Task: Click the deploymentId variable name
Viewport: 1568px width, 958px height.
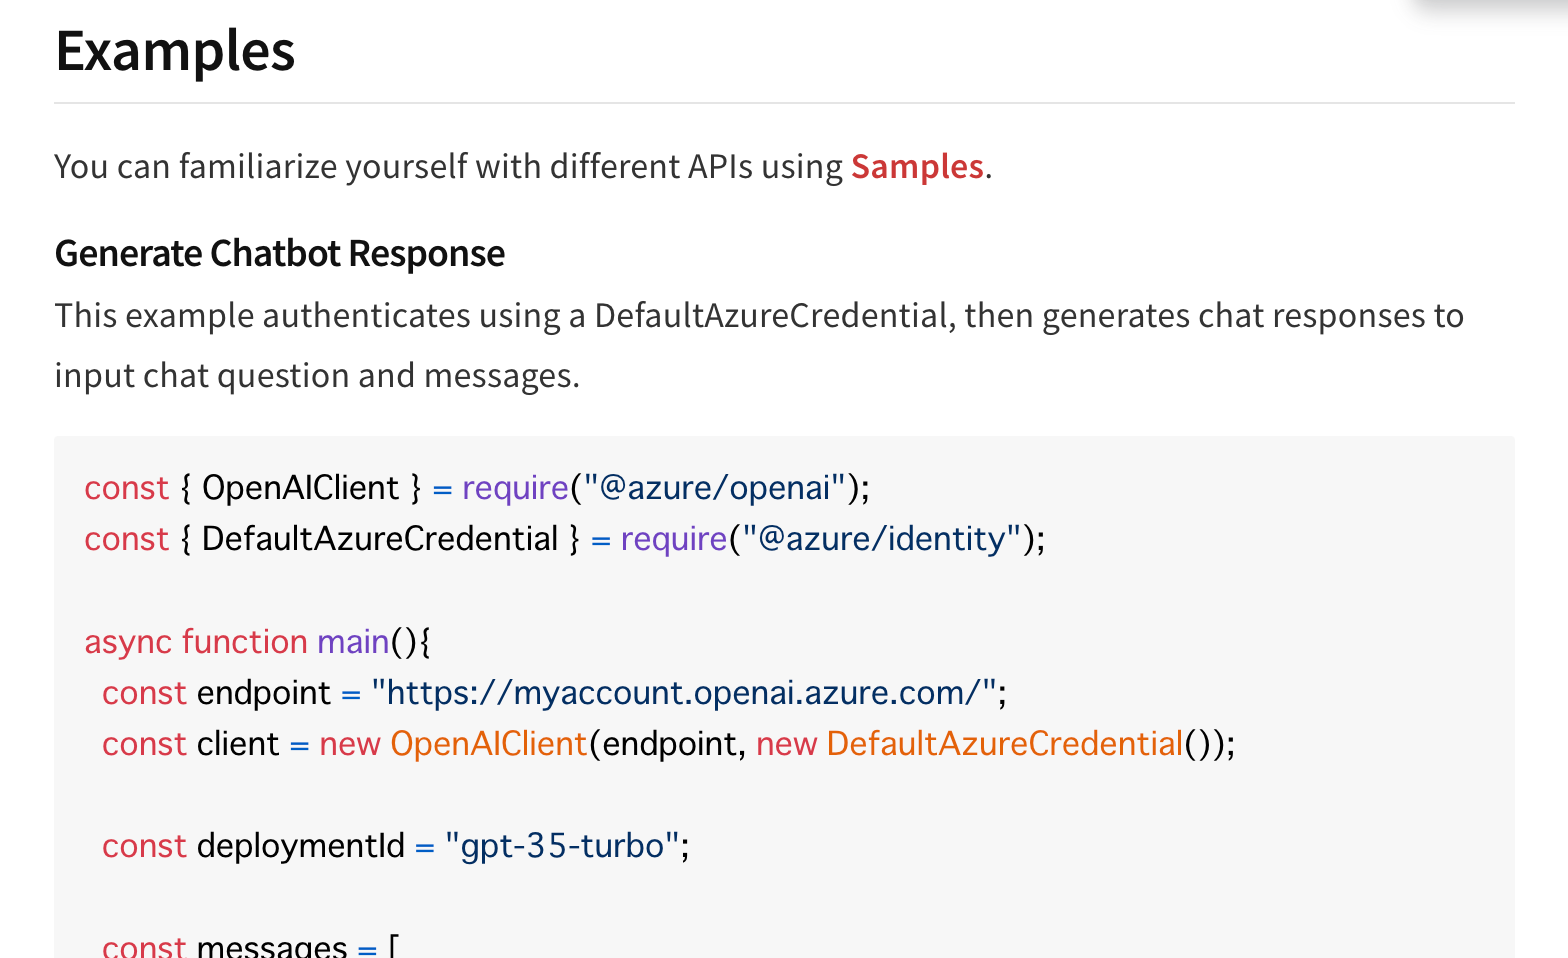Action: (x=300, y=846)
